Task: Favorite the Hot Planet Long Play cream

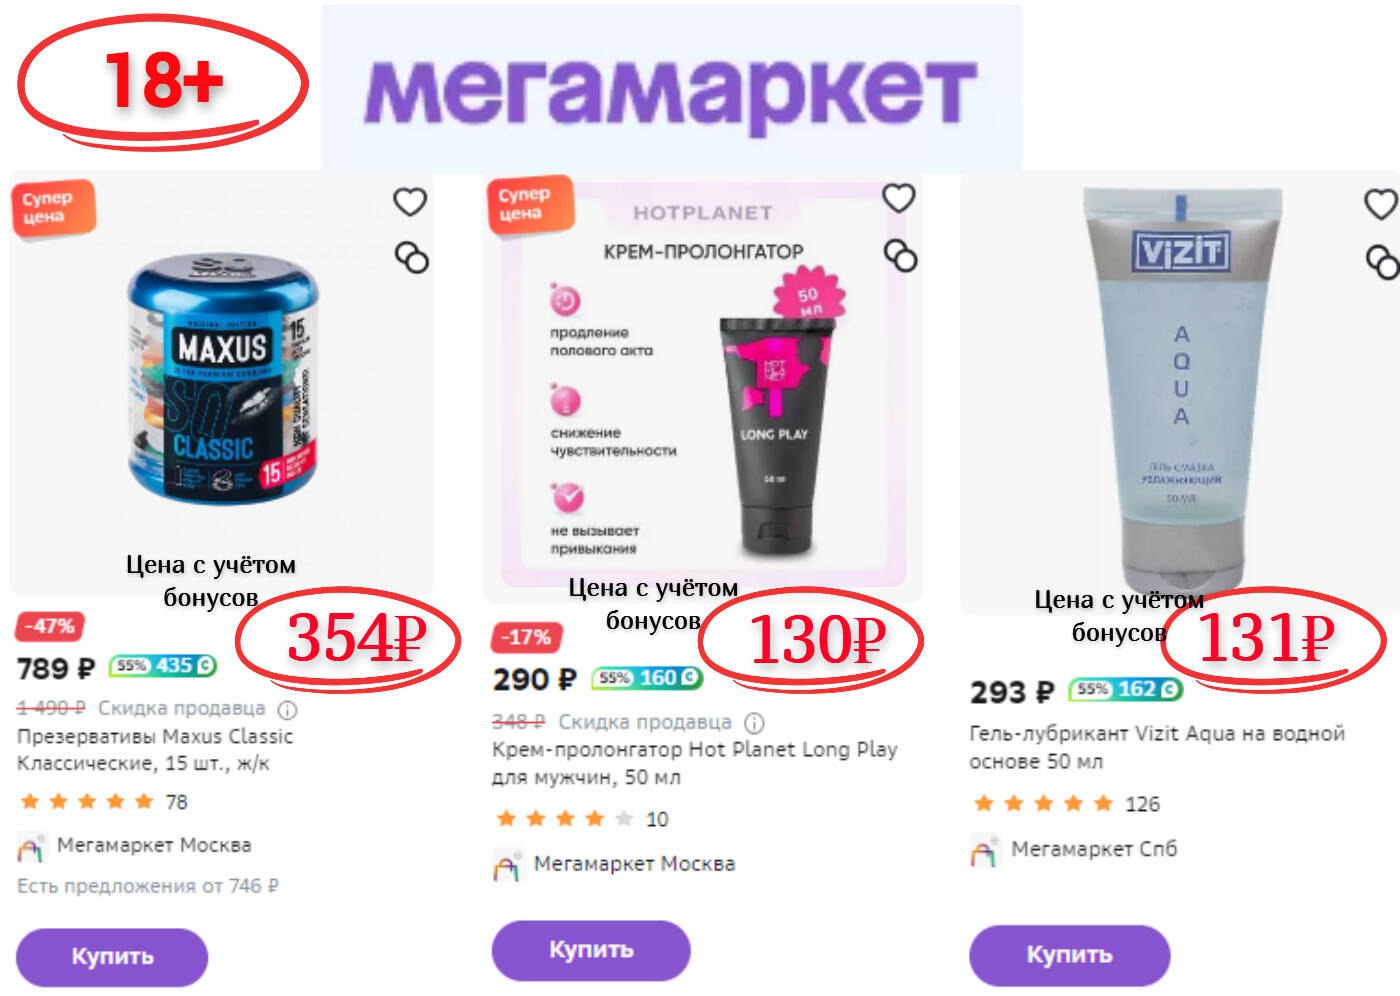Action: (899, 198)
